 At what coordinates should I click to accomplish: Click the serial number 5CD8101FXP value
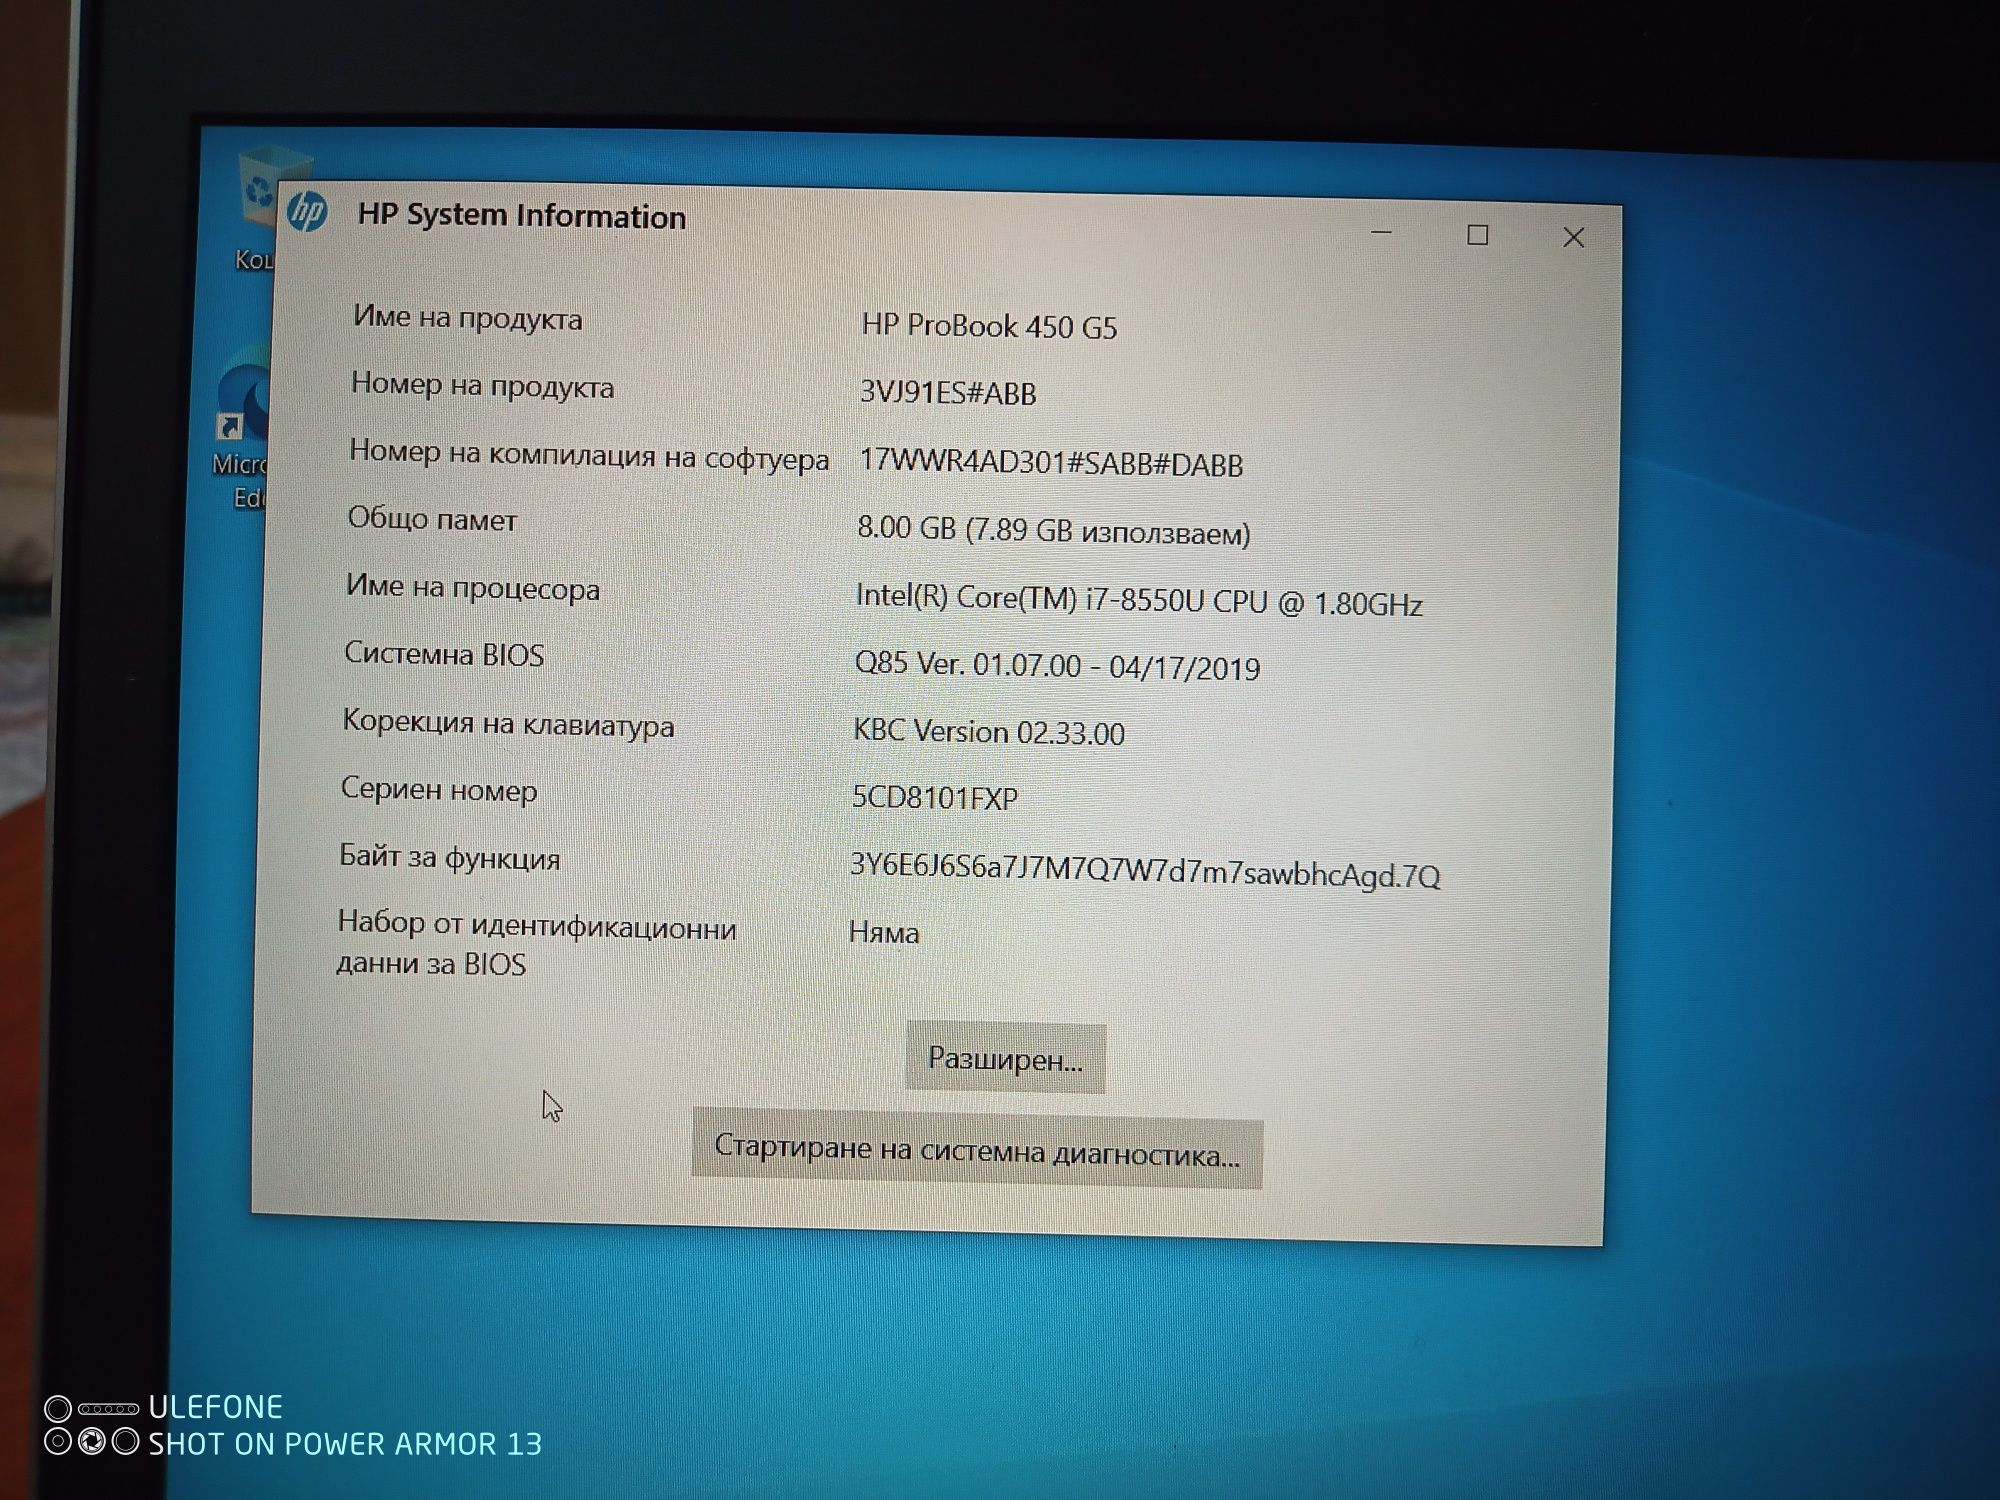(x=934, y=798)
